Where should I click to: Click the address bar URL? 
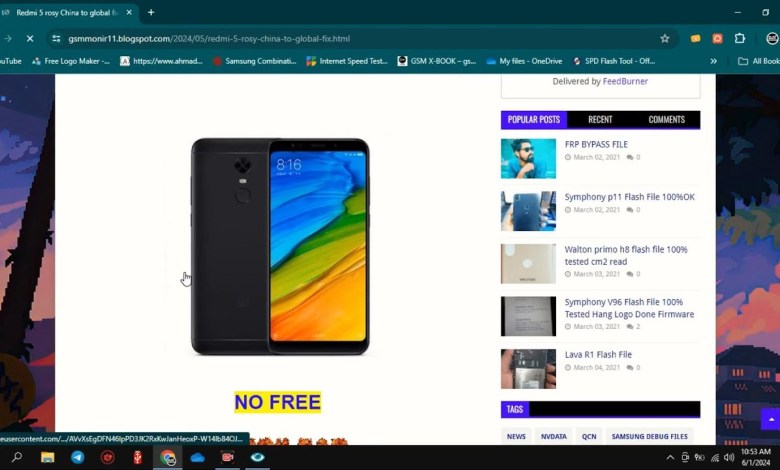209,38
